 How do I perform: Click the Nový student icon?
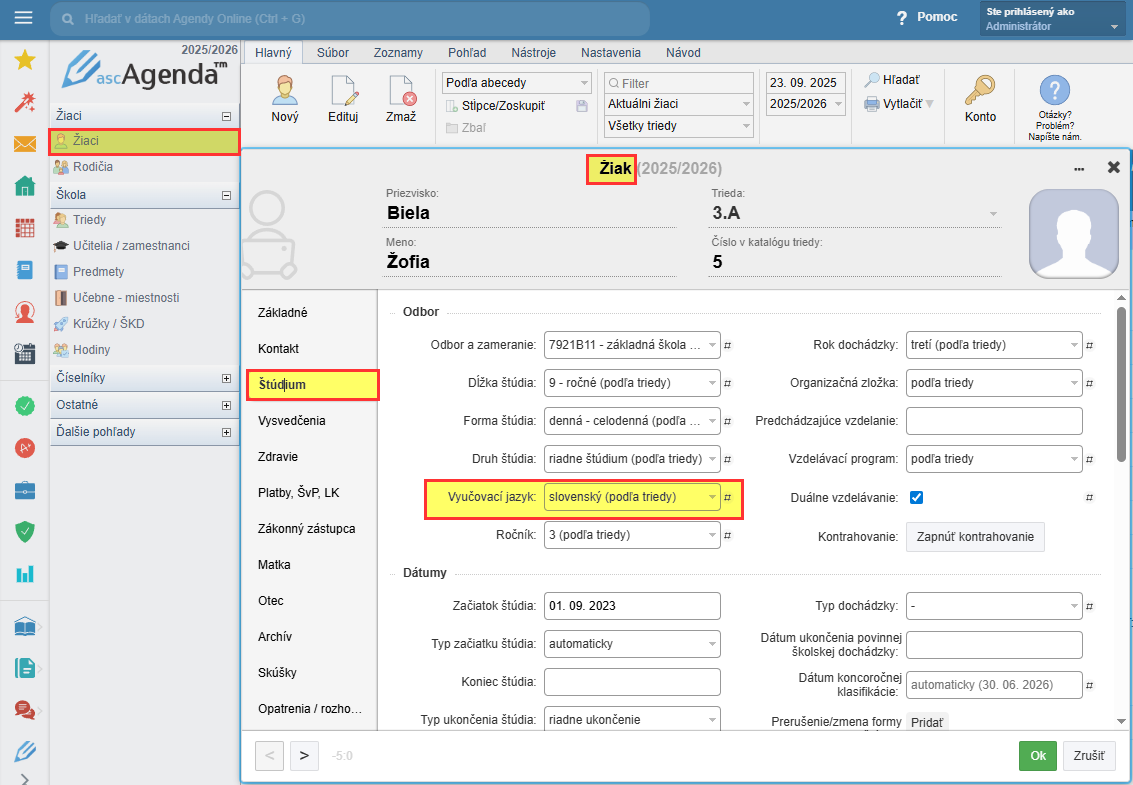coord(285,90)
